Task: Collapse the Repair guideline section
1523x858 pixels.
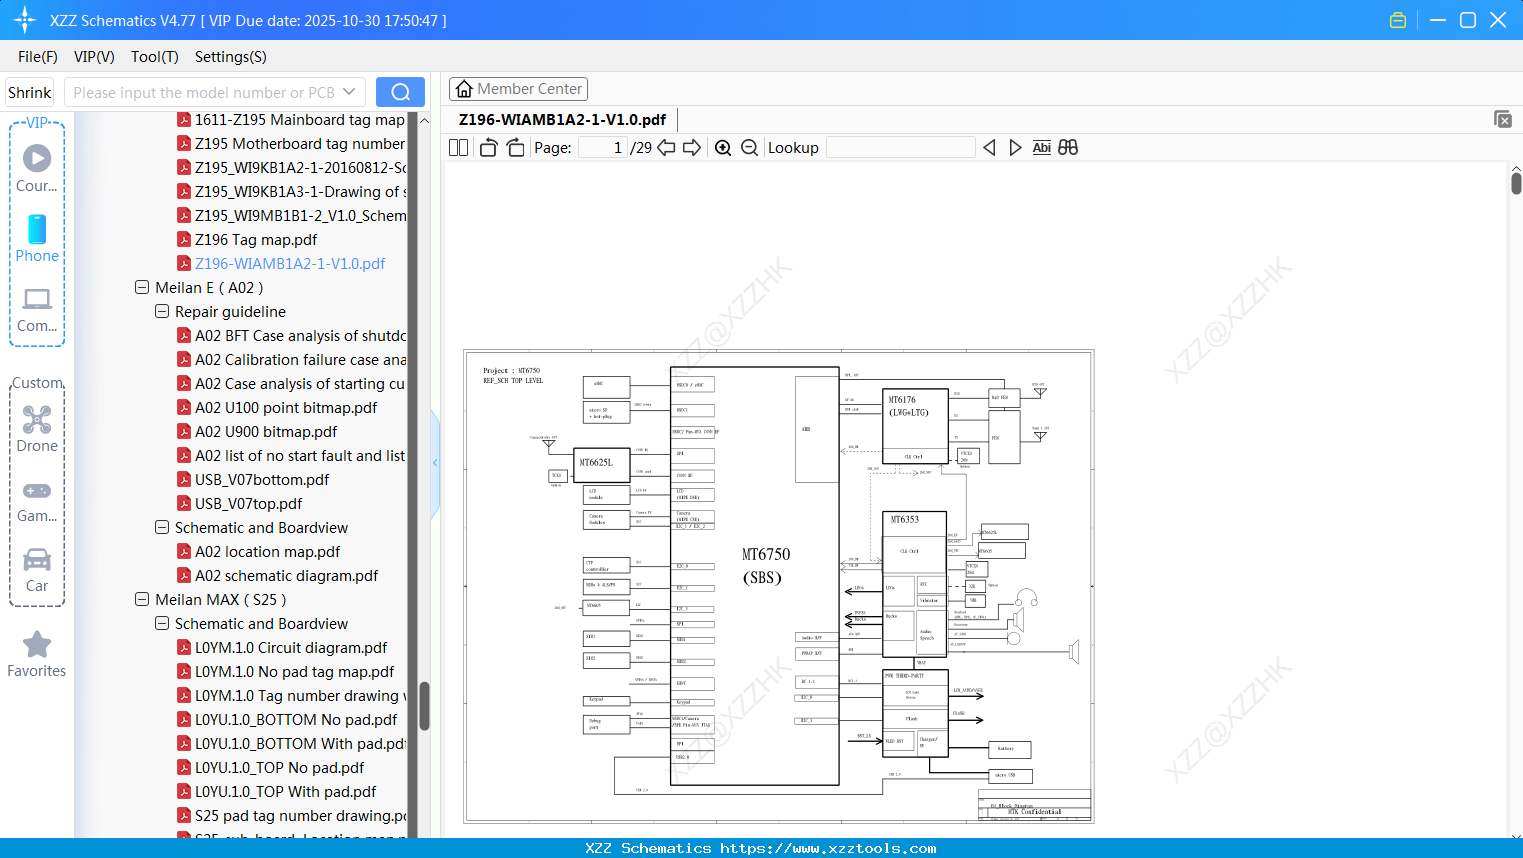Action: (x=161, y=311)
